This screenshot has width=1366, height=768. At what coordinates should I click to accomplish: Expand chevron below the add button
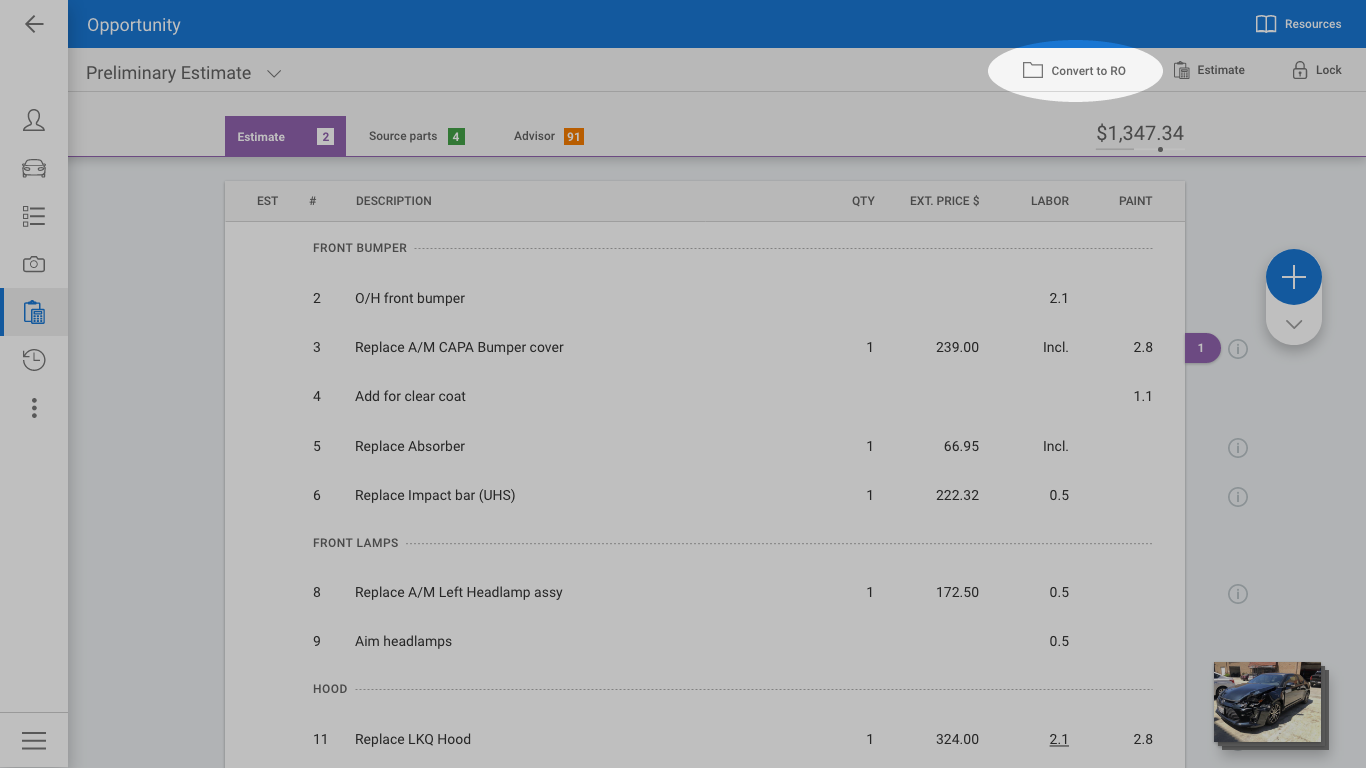pos(1294,325)
